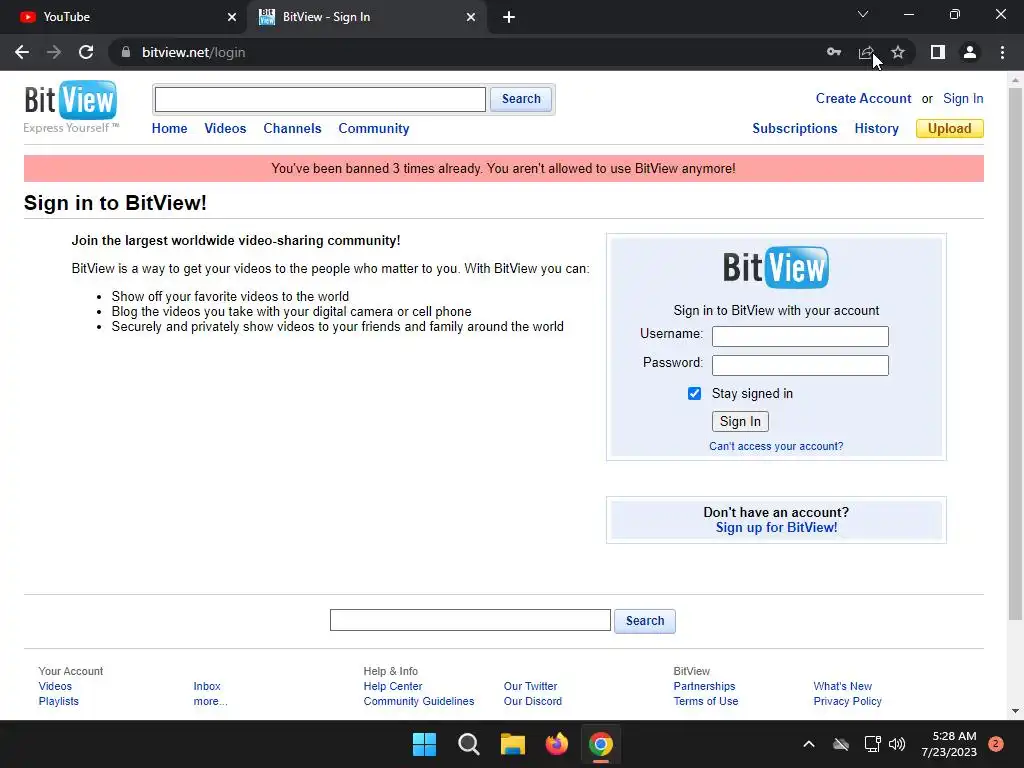Open the clock showing 5:28 AM

coord(949,744)
